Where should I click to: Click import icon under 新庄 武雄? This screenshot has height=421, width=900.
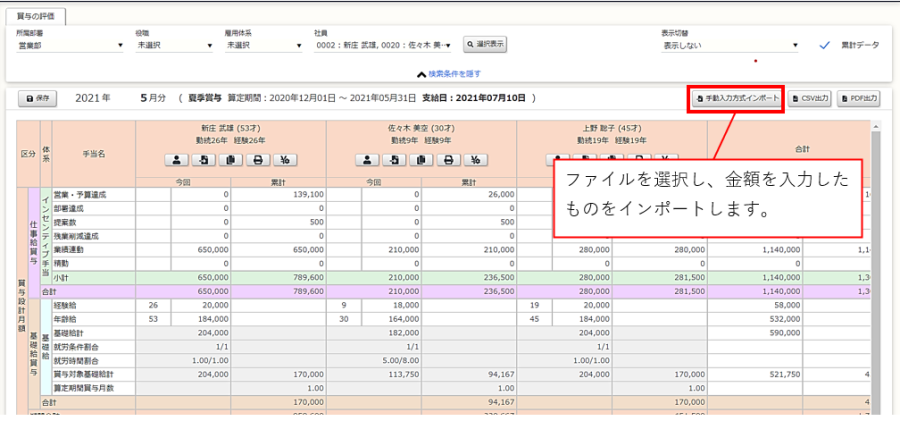203,160
